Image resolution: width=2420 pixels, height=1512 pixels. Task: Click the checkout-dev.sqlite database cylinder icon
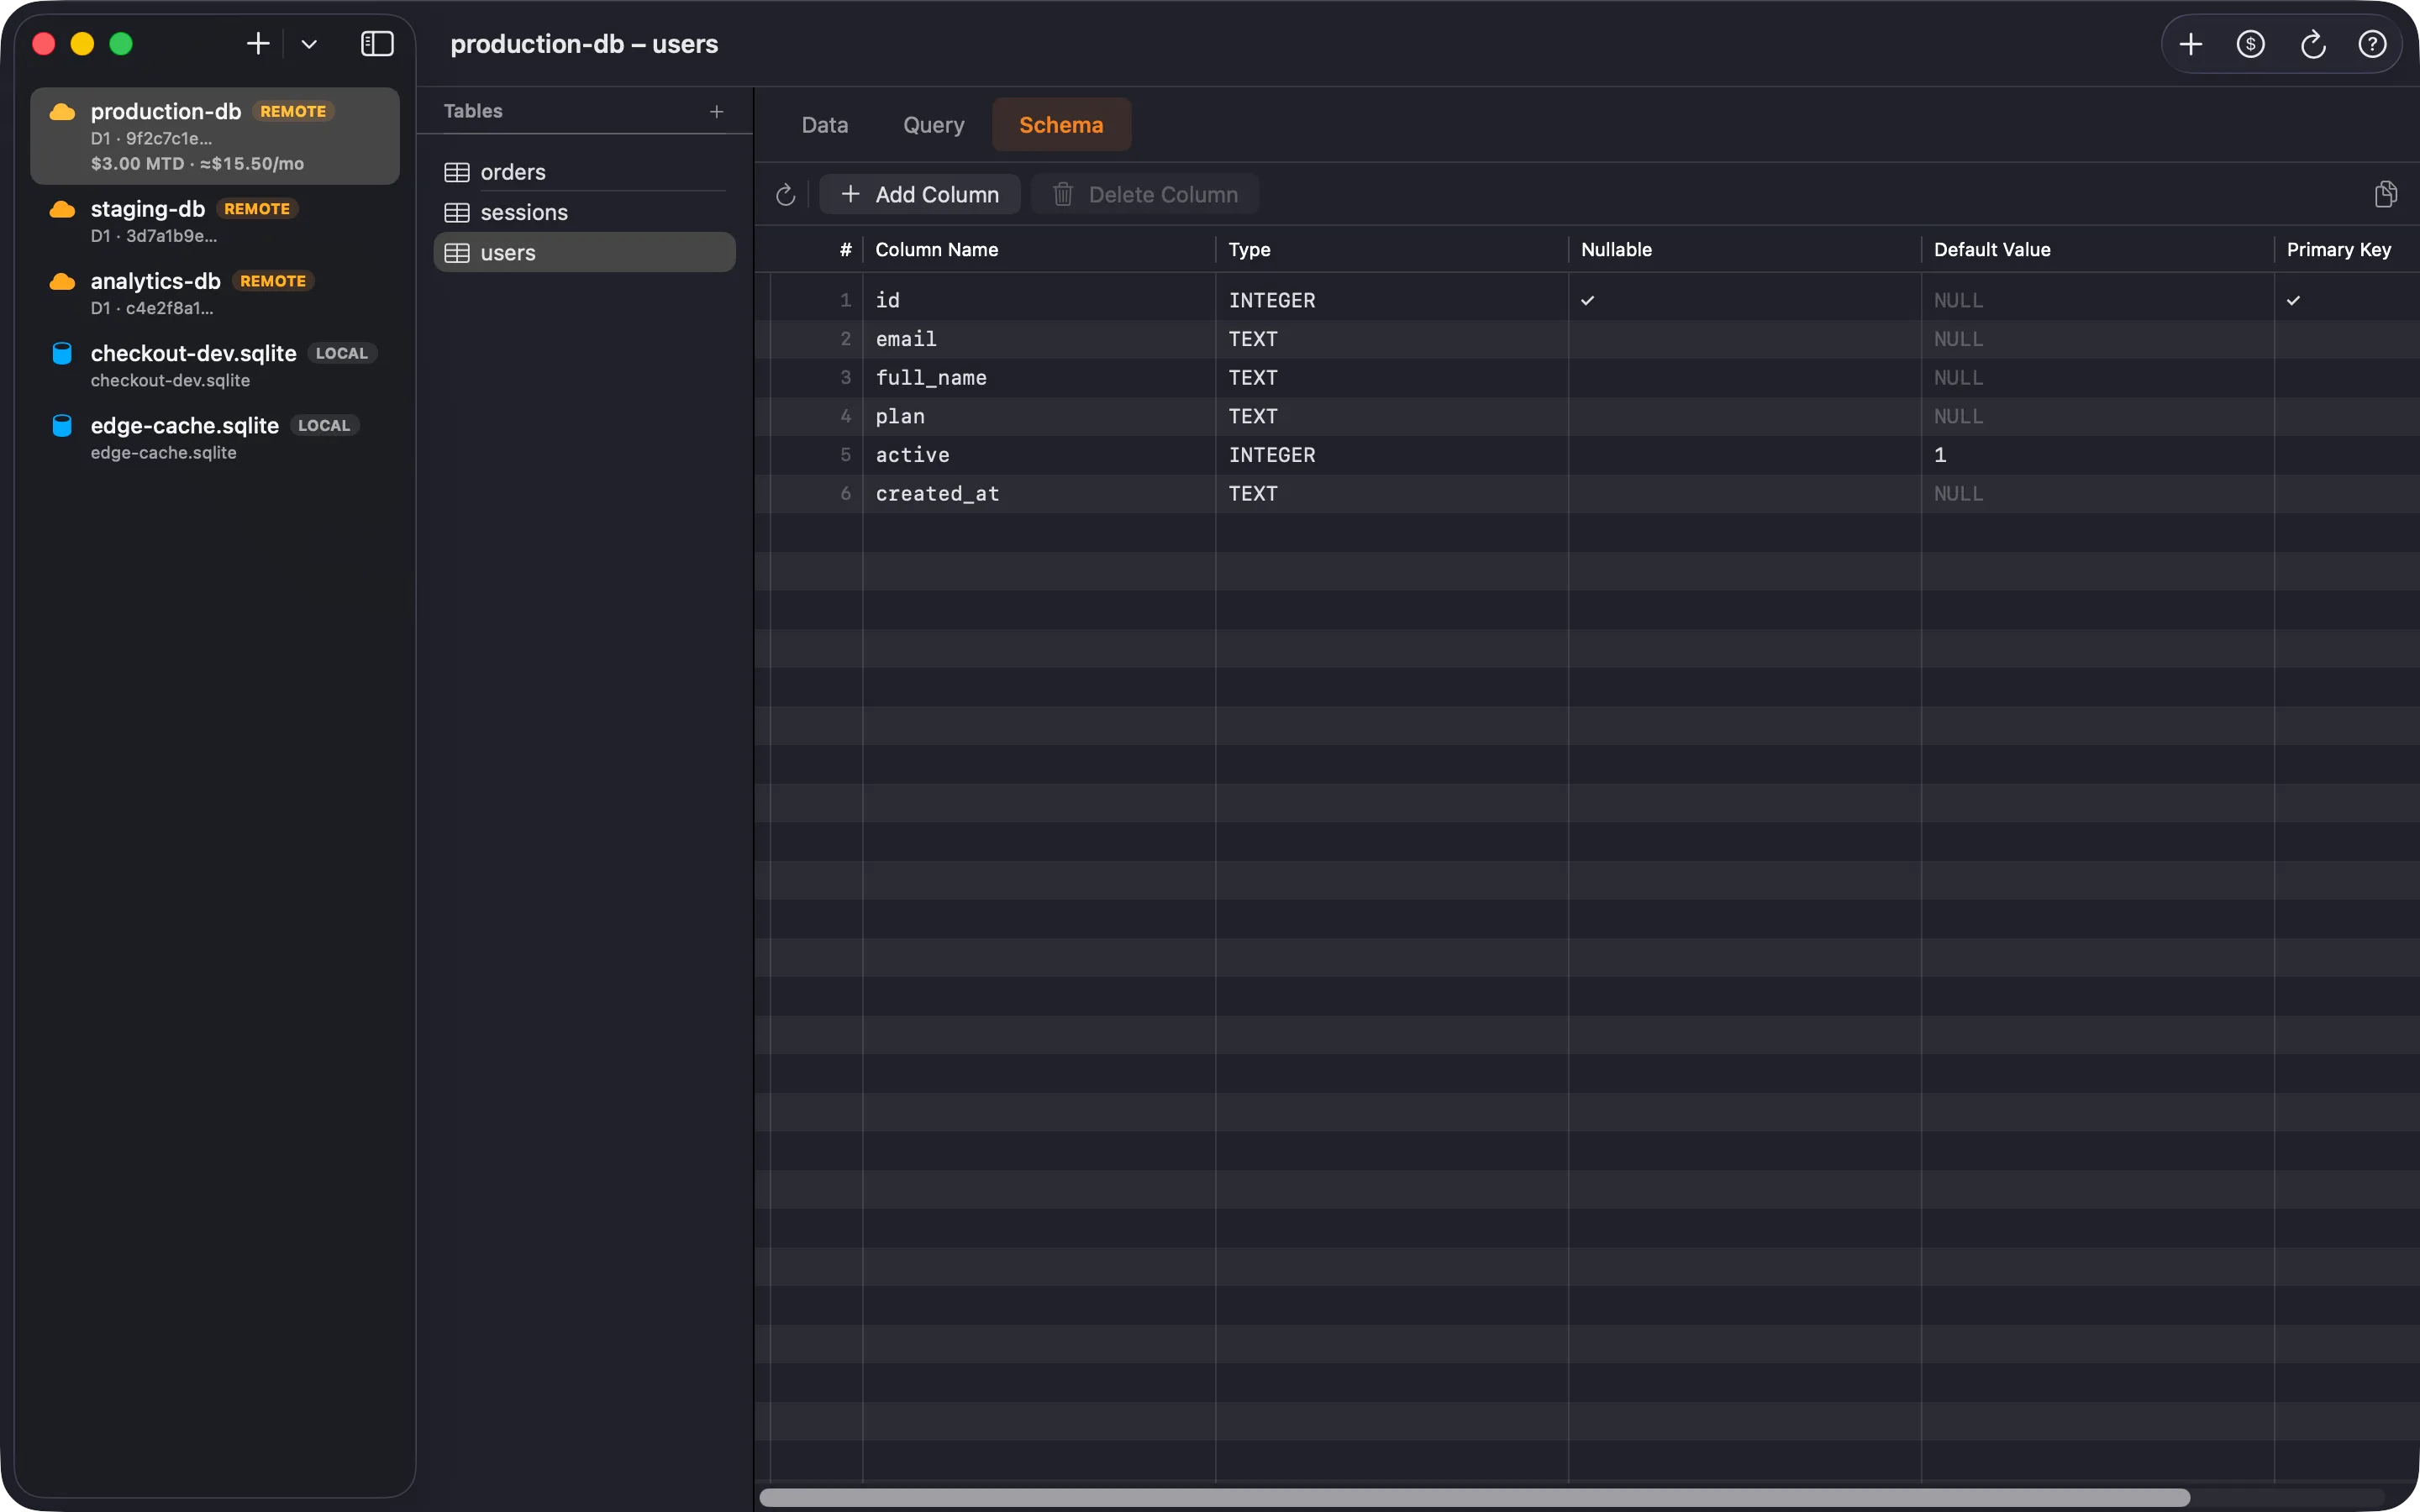(62, 353)
